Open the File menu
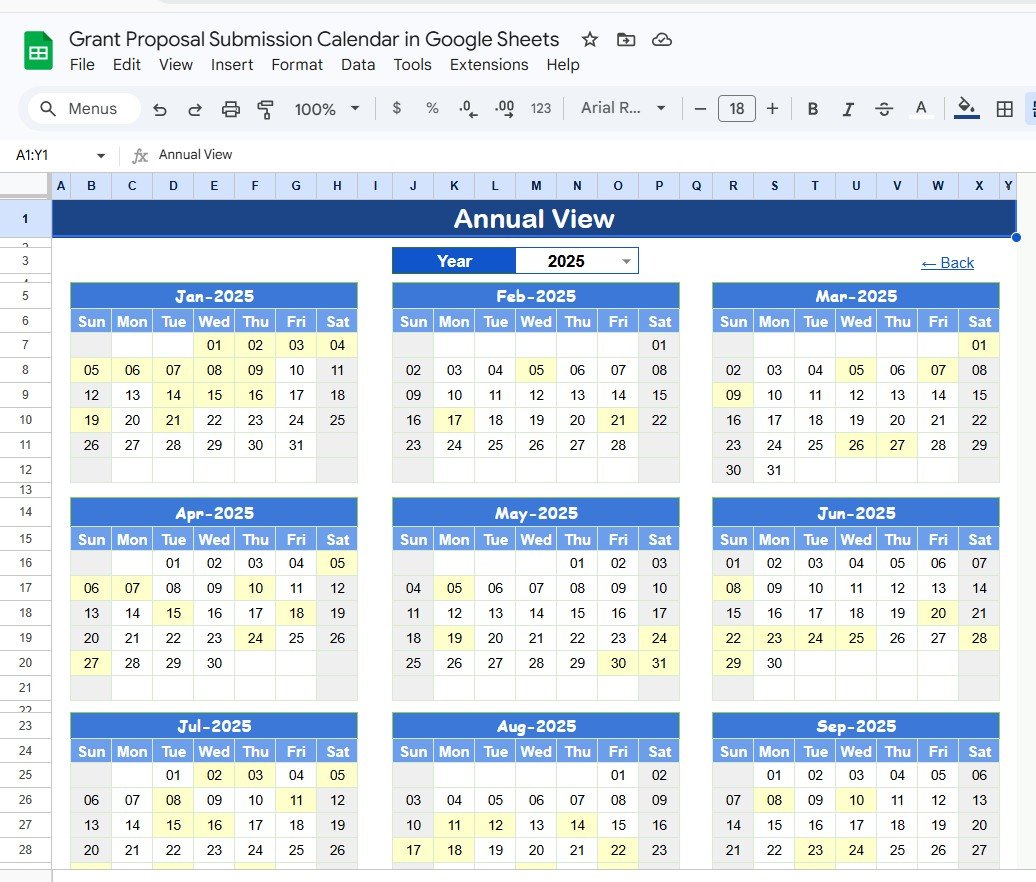 click(83, 65)
